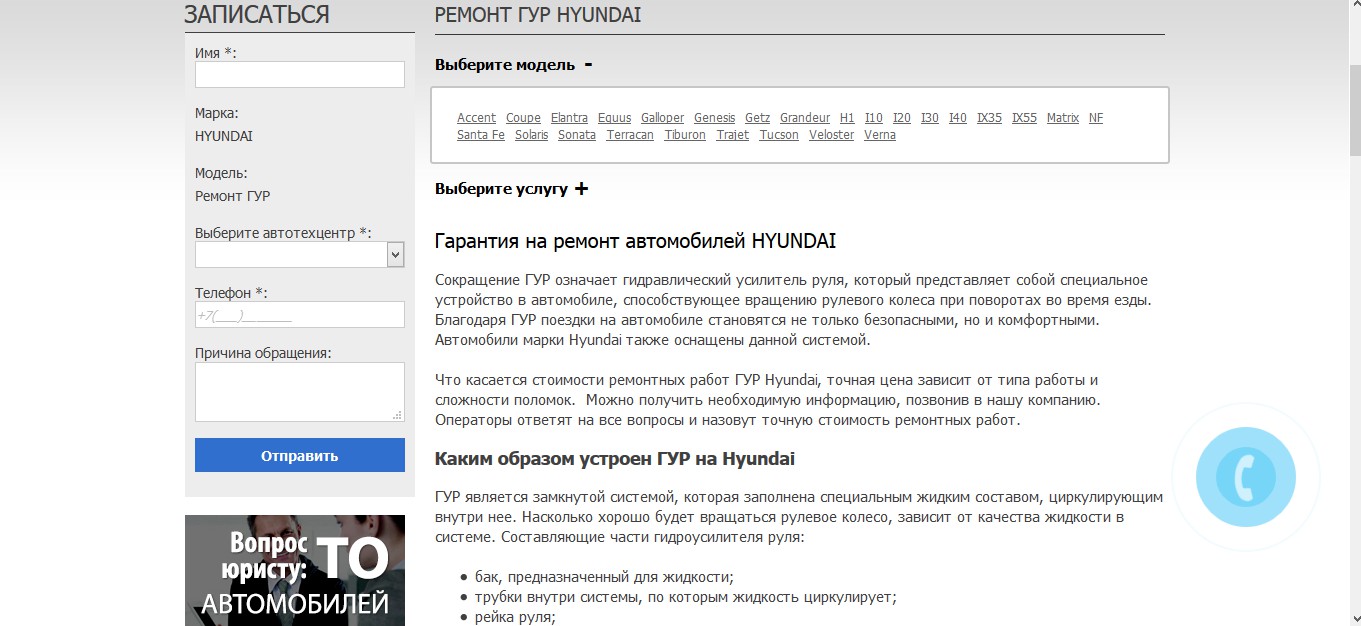Click the Verna model link
This screenshot has width=1361, height=626.
880,135
